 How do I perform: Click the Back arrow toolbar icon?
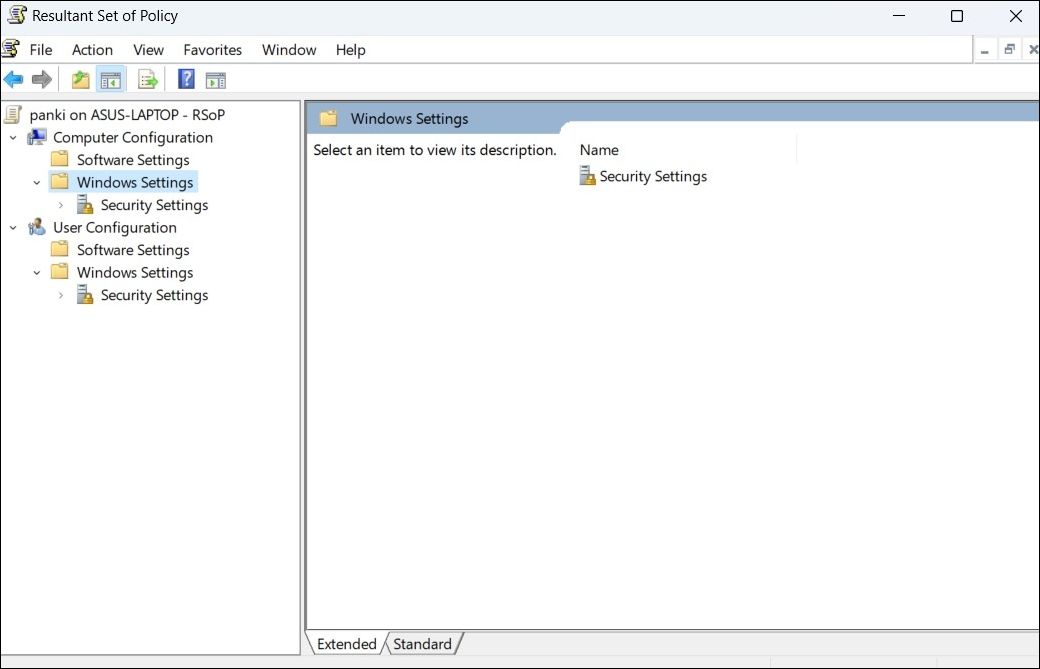coord(13,80)
